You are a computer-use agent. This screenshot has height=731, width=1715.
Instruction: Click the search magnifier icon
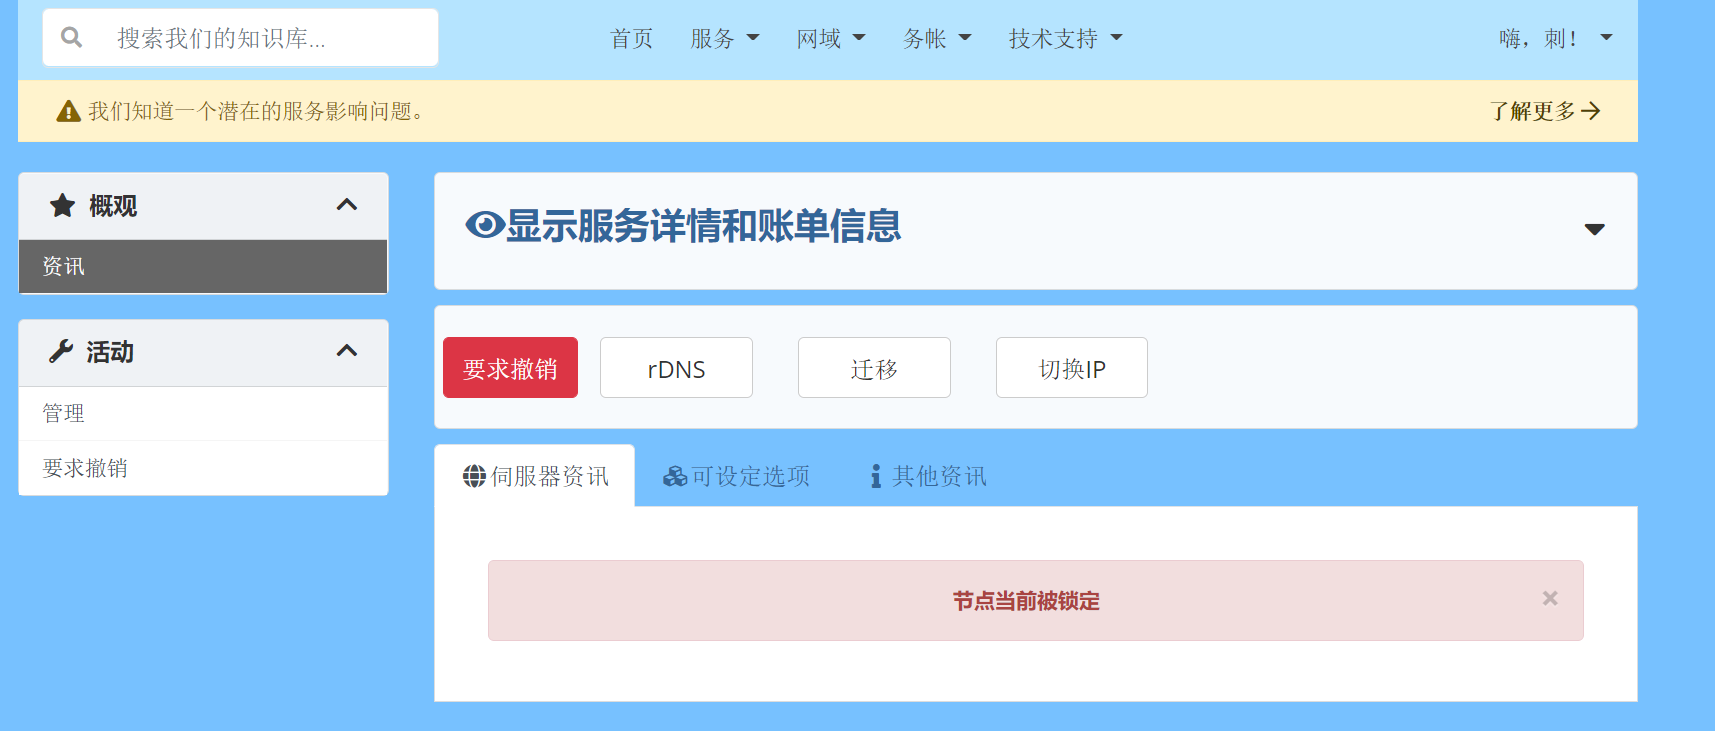[x=72, y=38]
